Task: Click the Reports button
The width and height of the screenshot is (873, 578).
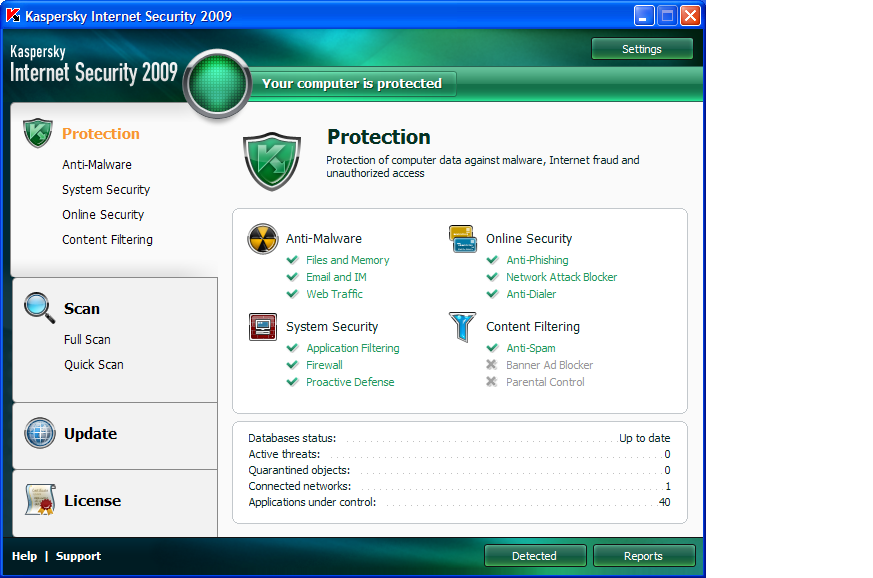Action: pyautogui.click(x=644, y=556)
